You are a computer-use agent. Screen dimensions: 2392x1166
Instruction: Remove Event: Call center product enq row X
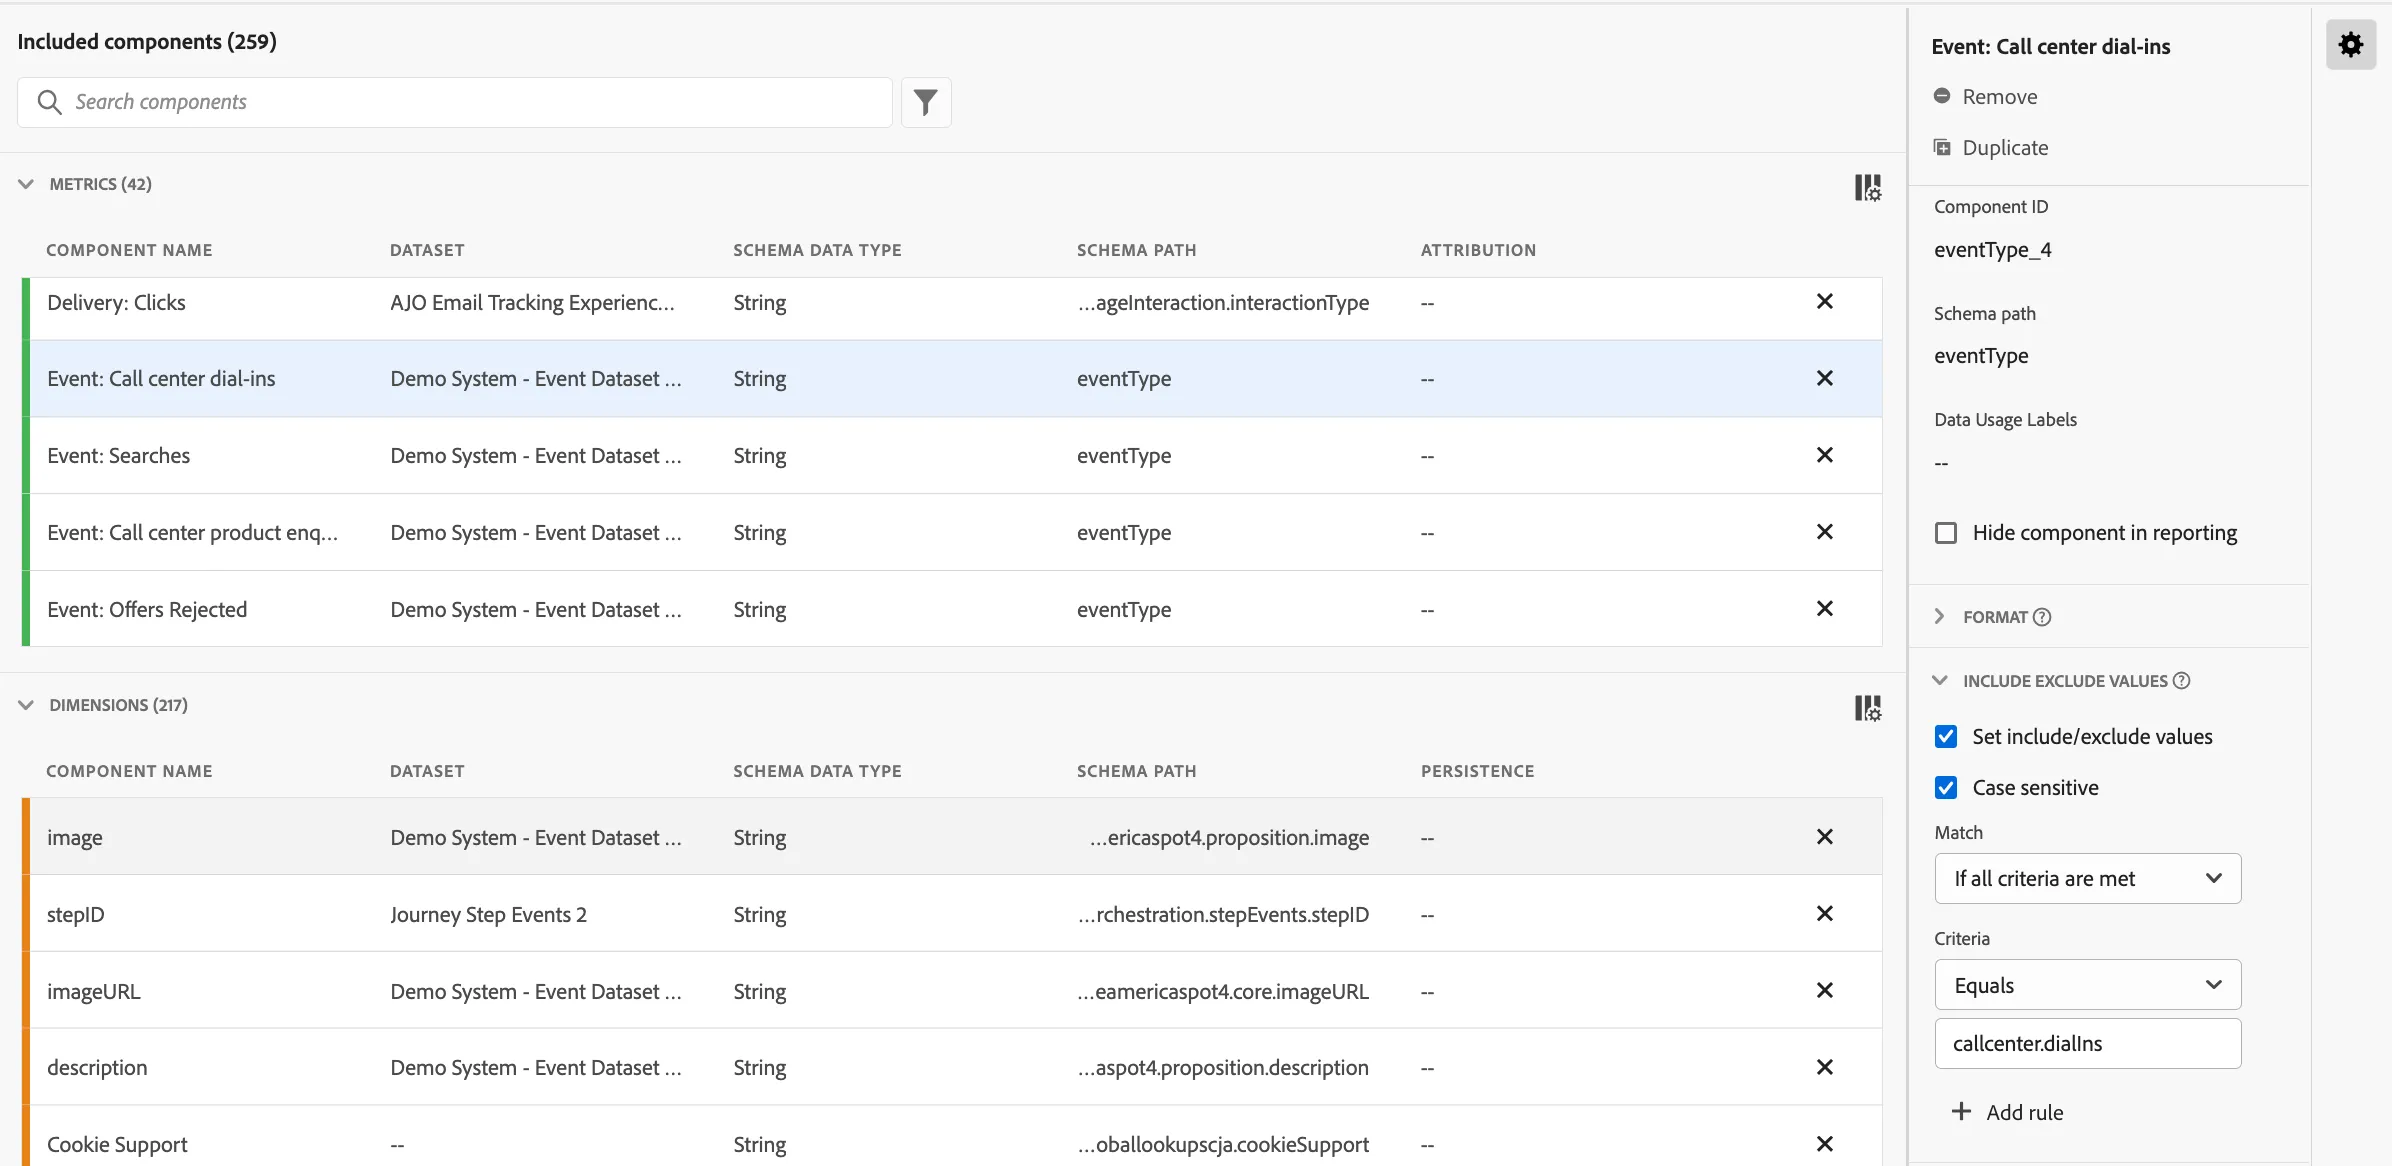1824,532
